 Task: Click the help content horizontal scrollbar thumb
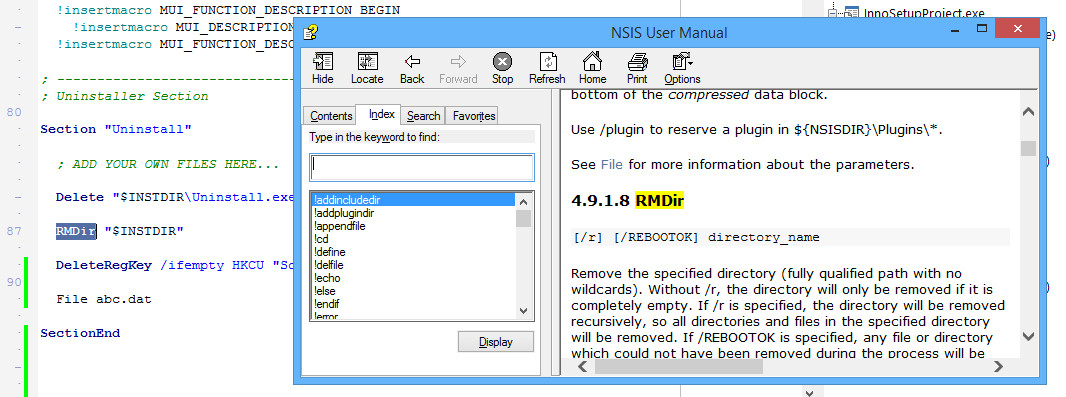tap(678, 367)
